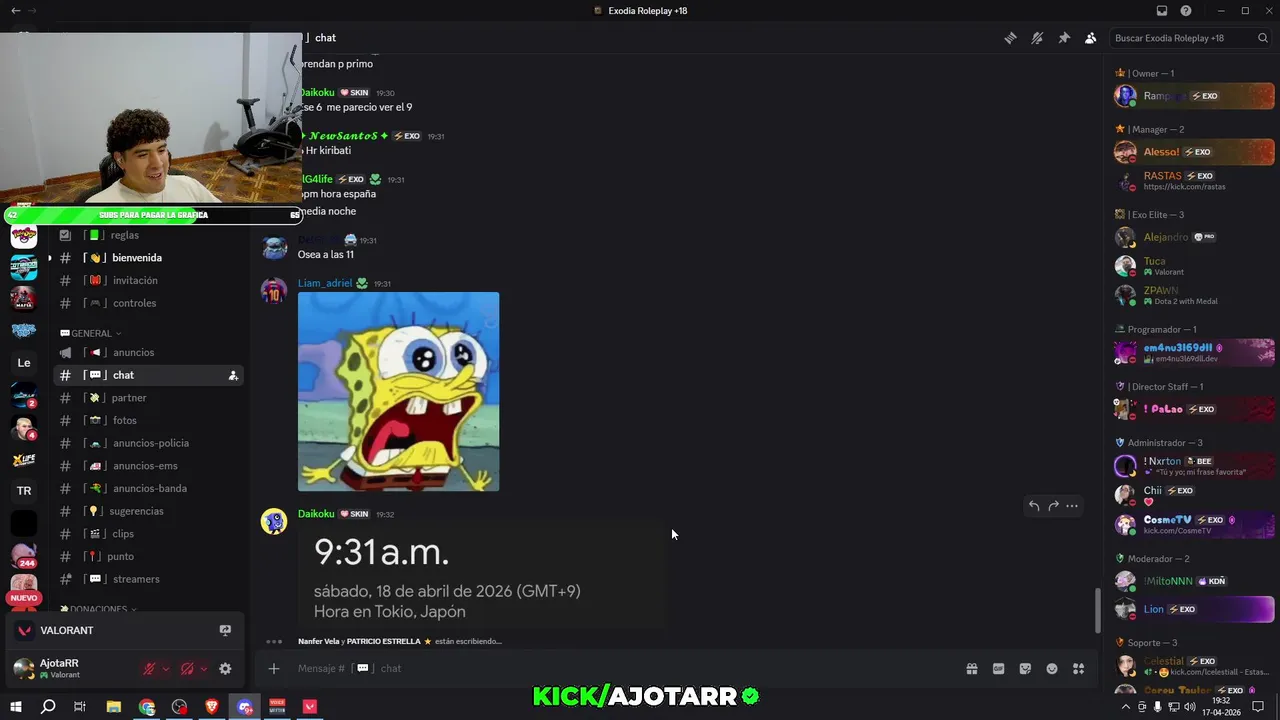This screenshot has height=720, width=1280.
Task: Open the Tokyo time embed image
Action: tap(481, 576)
